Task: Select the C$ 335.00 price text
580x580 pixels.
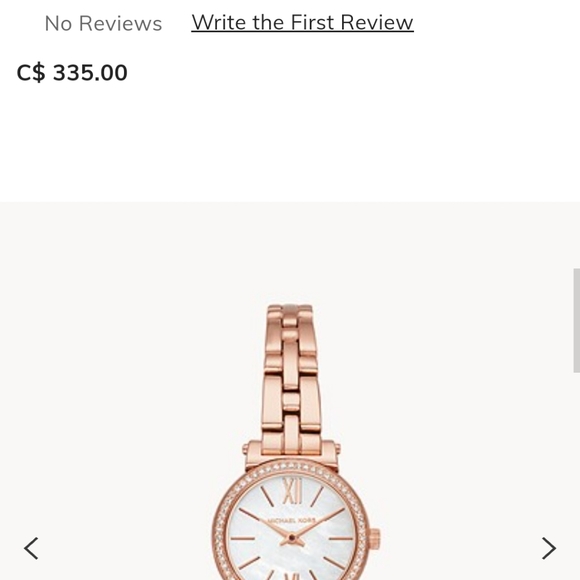Action: 72,72
